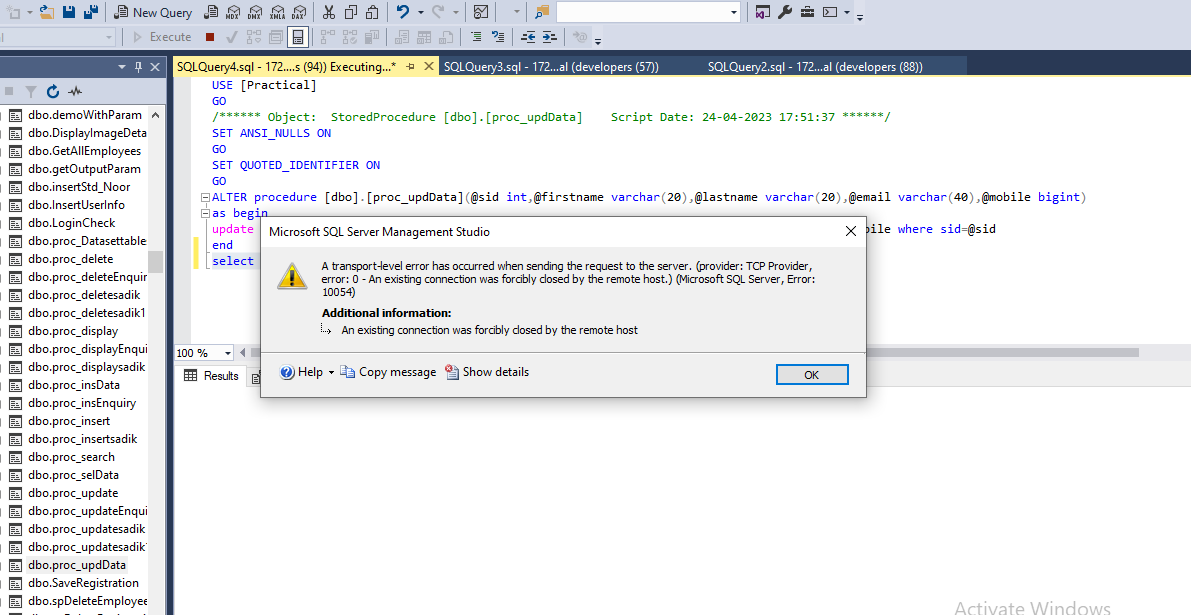Switch to the SQLQuery3.sql tab
1191x615 pixels.
[550, 67]
